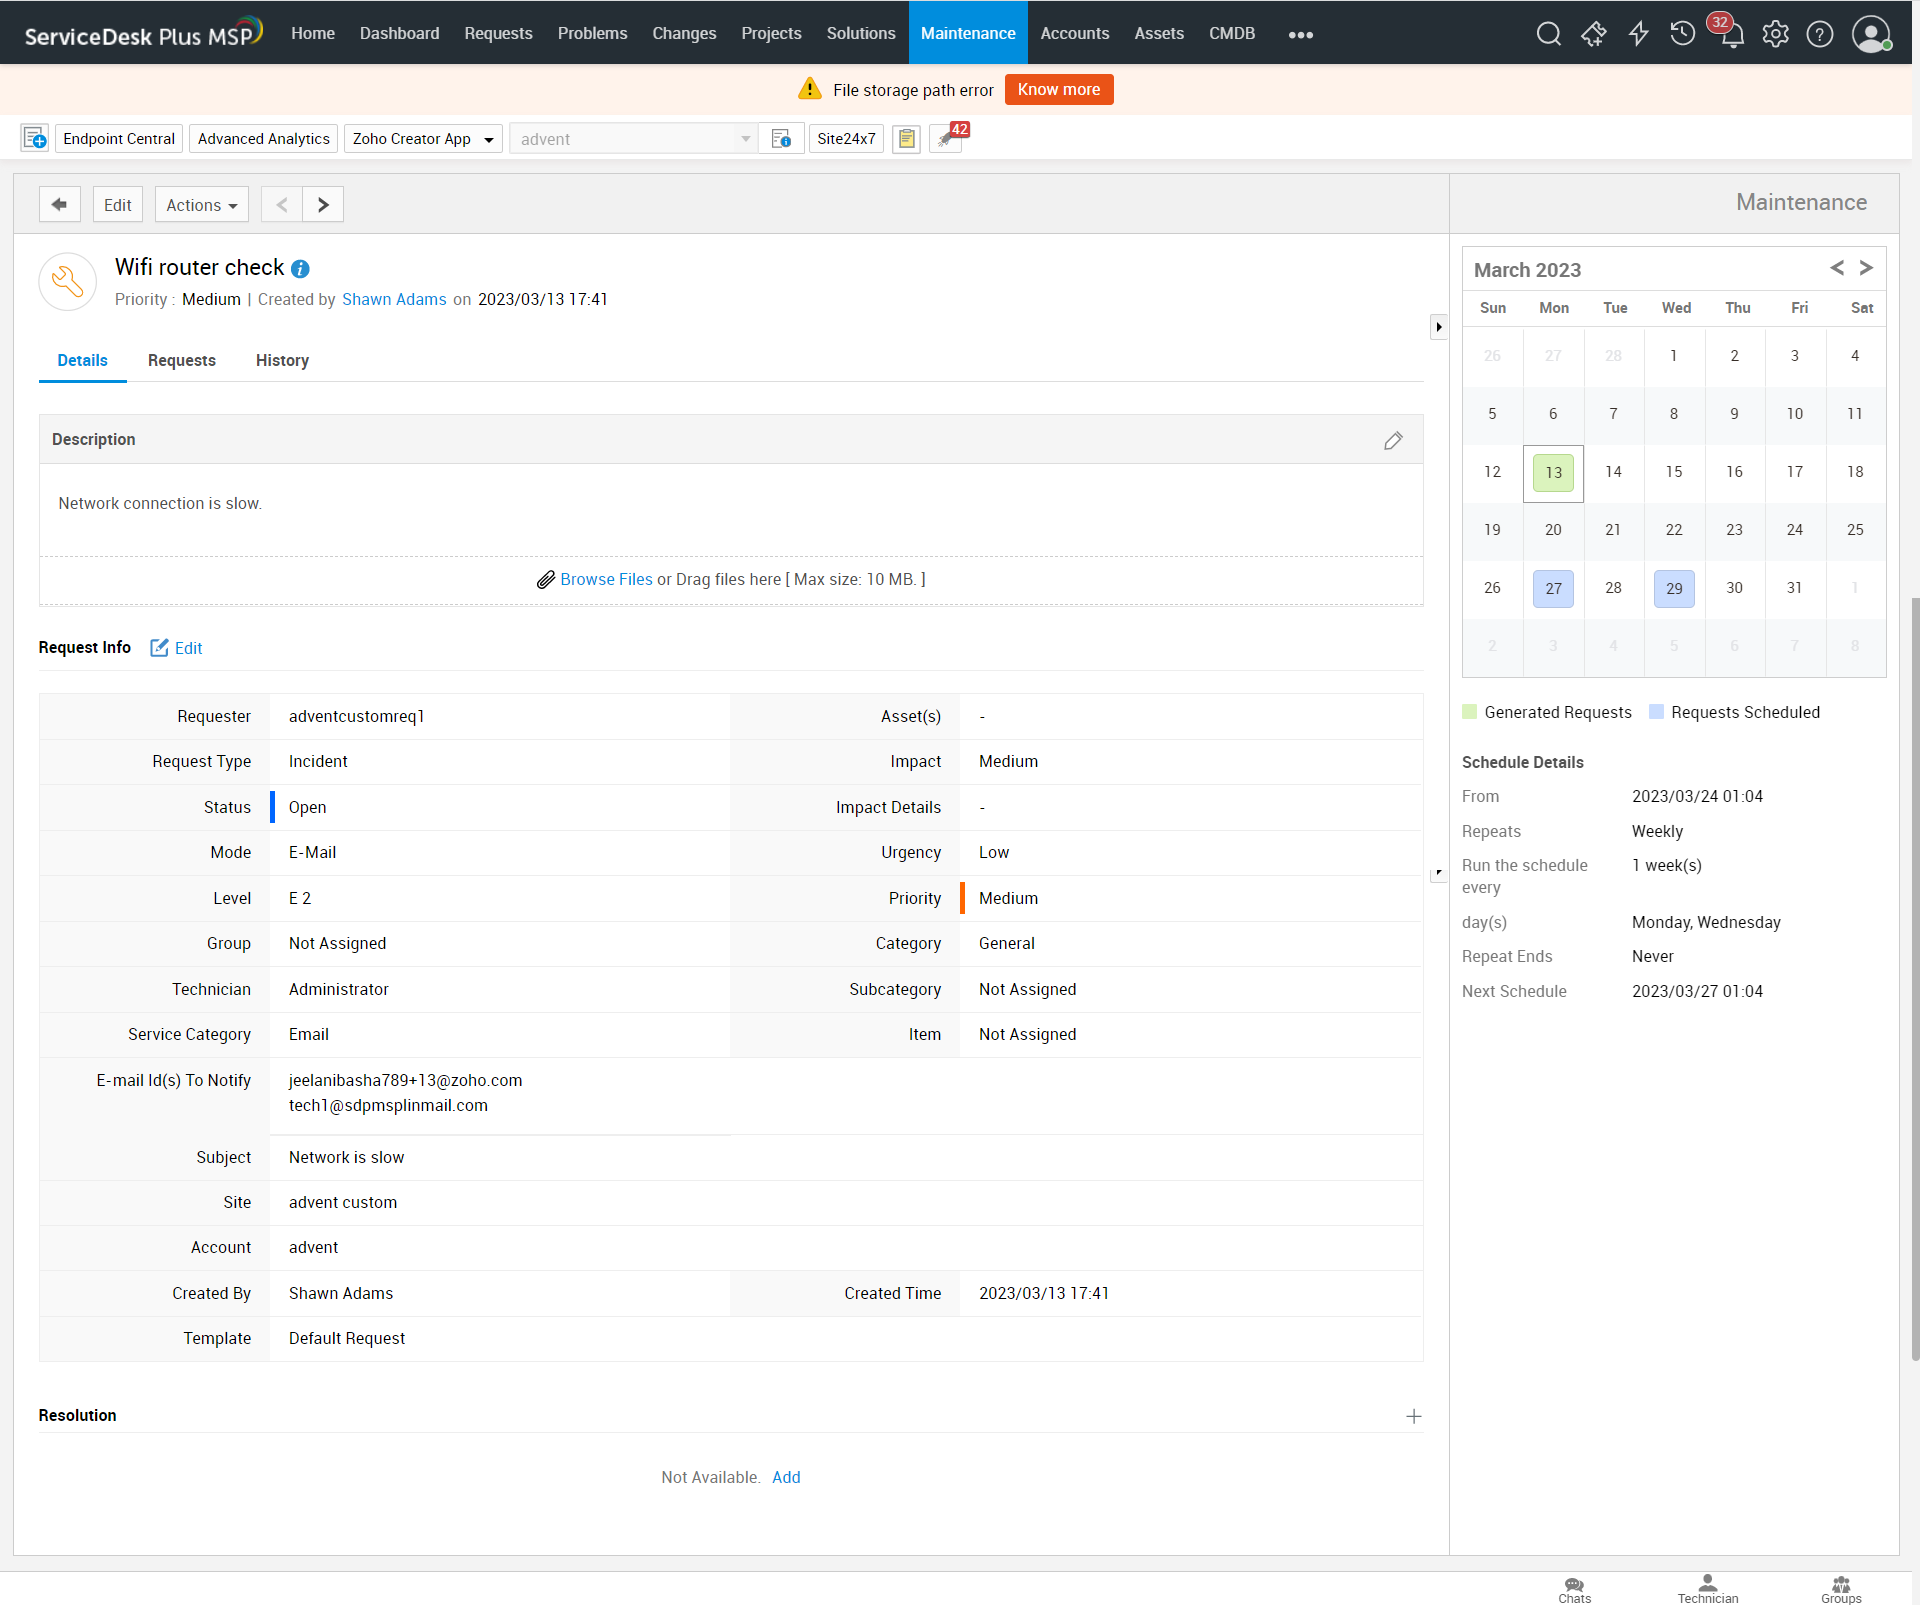Click the edit description pencil icon
Viewport: 1920px width, 1605px height.
point(1393,440)
